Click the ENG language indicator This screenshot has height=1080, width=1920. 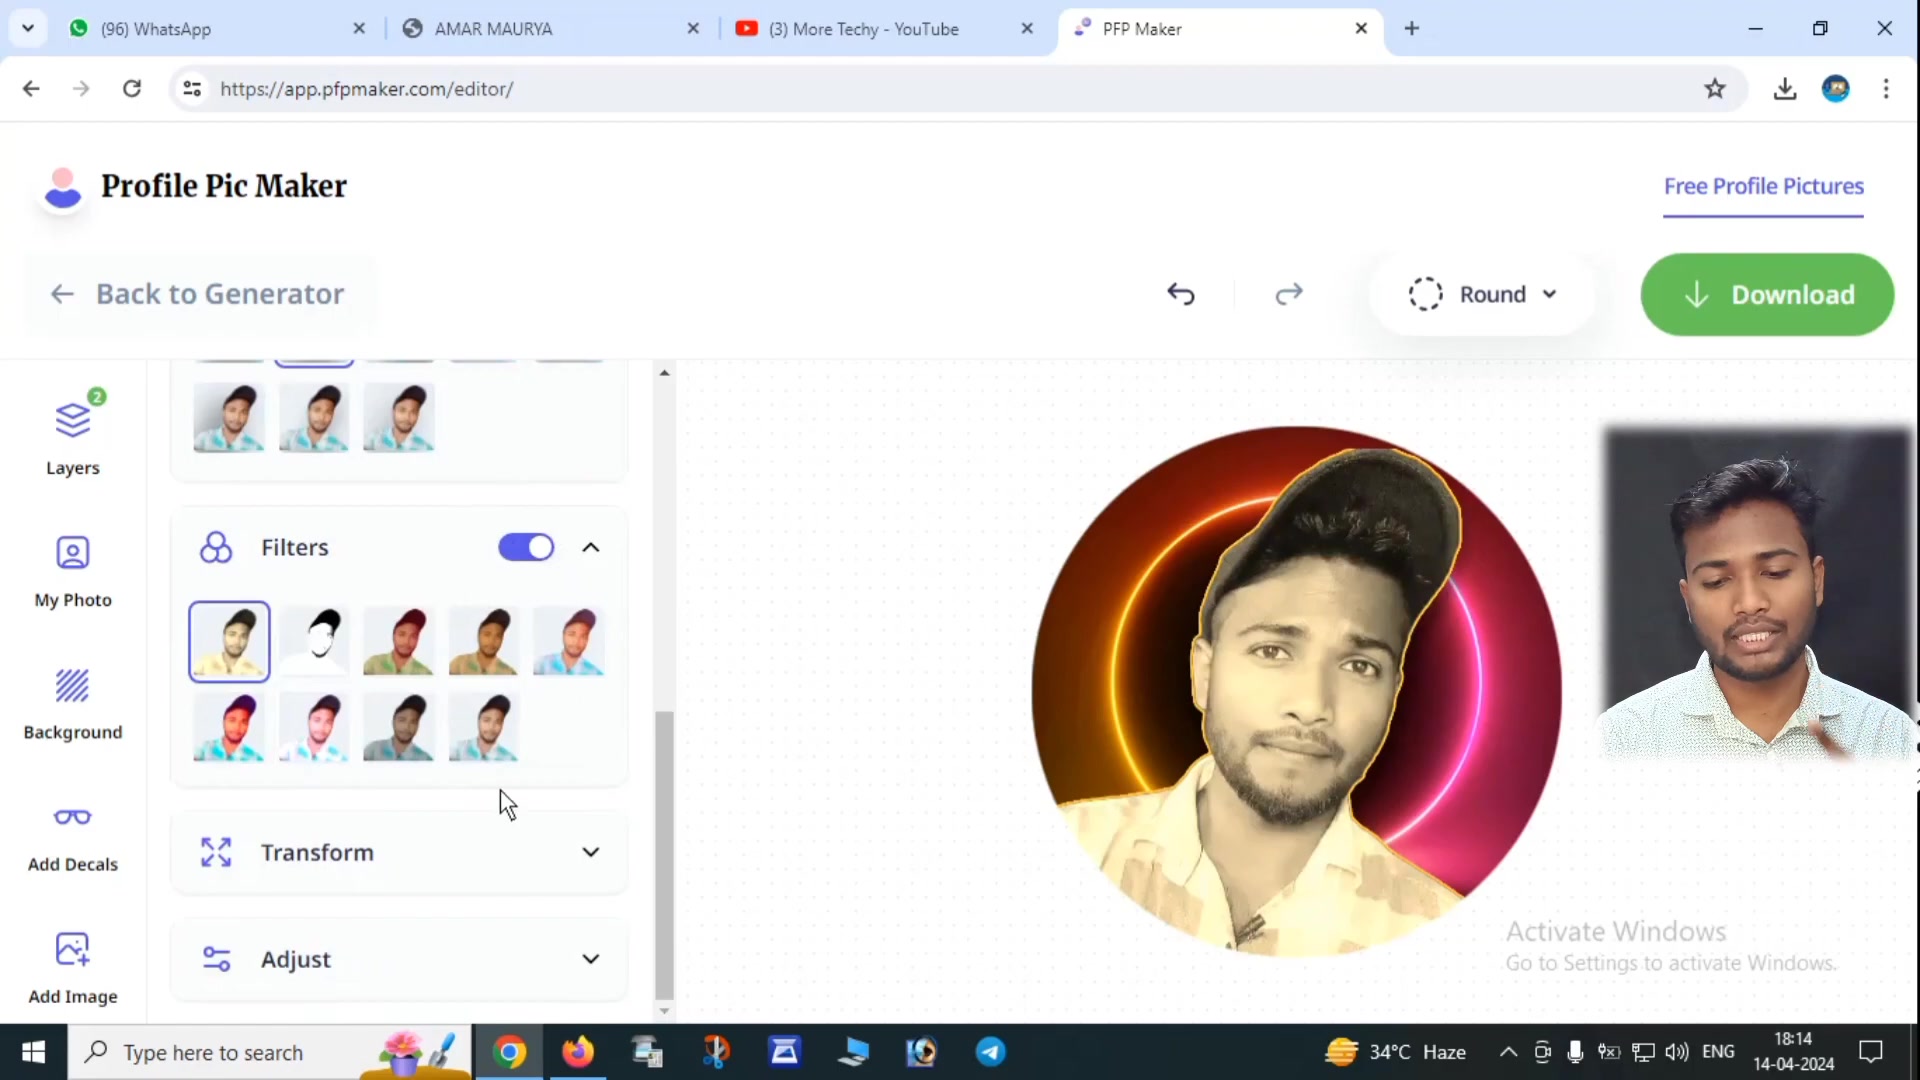(x=1718, y=1052)
